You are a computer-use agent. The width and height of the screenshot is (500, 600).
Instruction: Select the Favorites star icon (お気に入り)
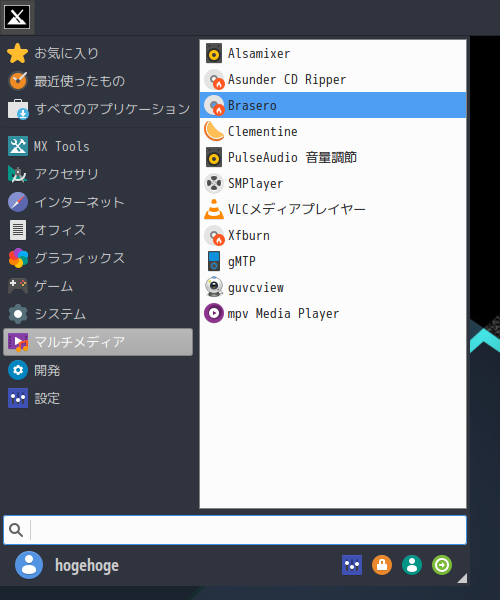pyautogui.click(x=18, y=53)
